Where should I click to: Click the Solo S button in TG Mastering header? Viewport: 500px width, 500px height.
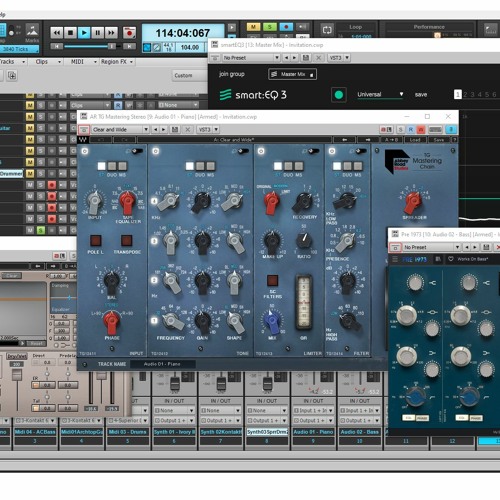click(x=401, y=129)
